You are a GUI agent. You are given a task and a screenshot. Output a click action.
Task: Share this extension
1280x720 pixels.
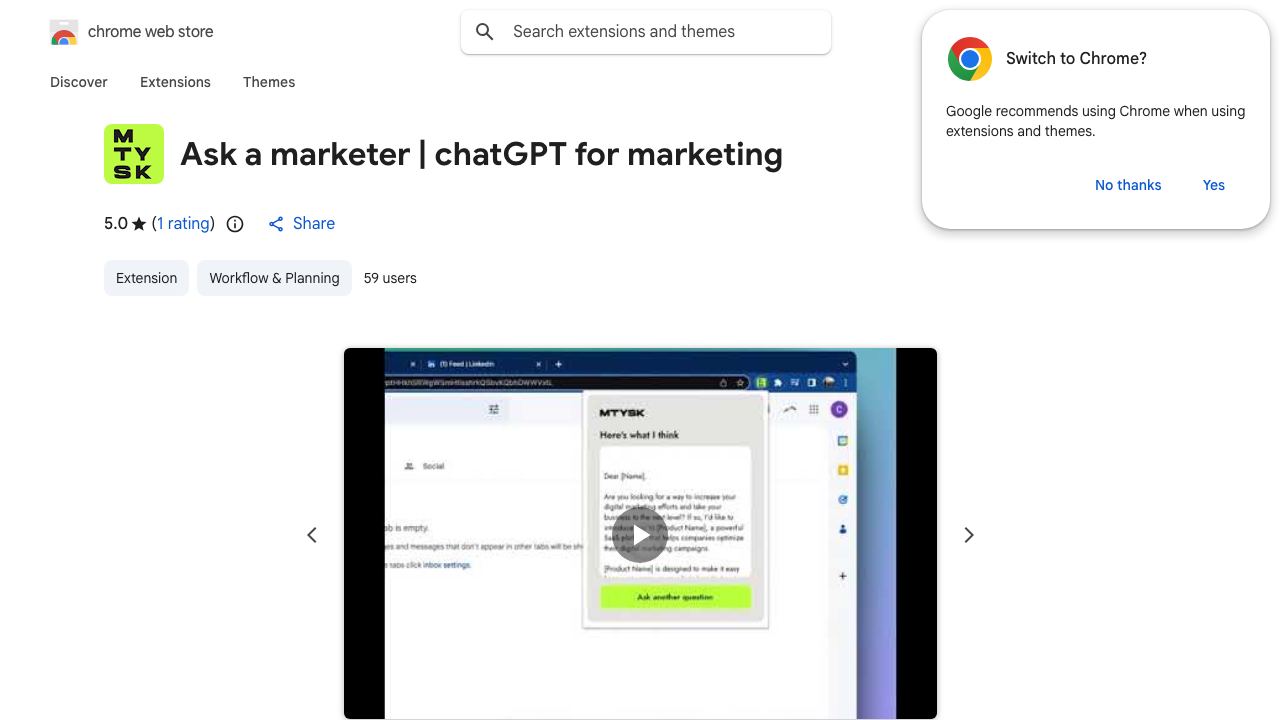coord(302,224)
